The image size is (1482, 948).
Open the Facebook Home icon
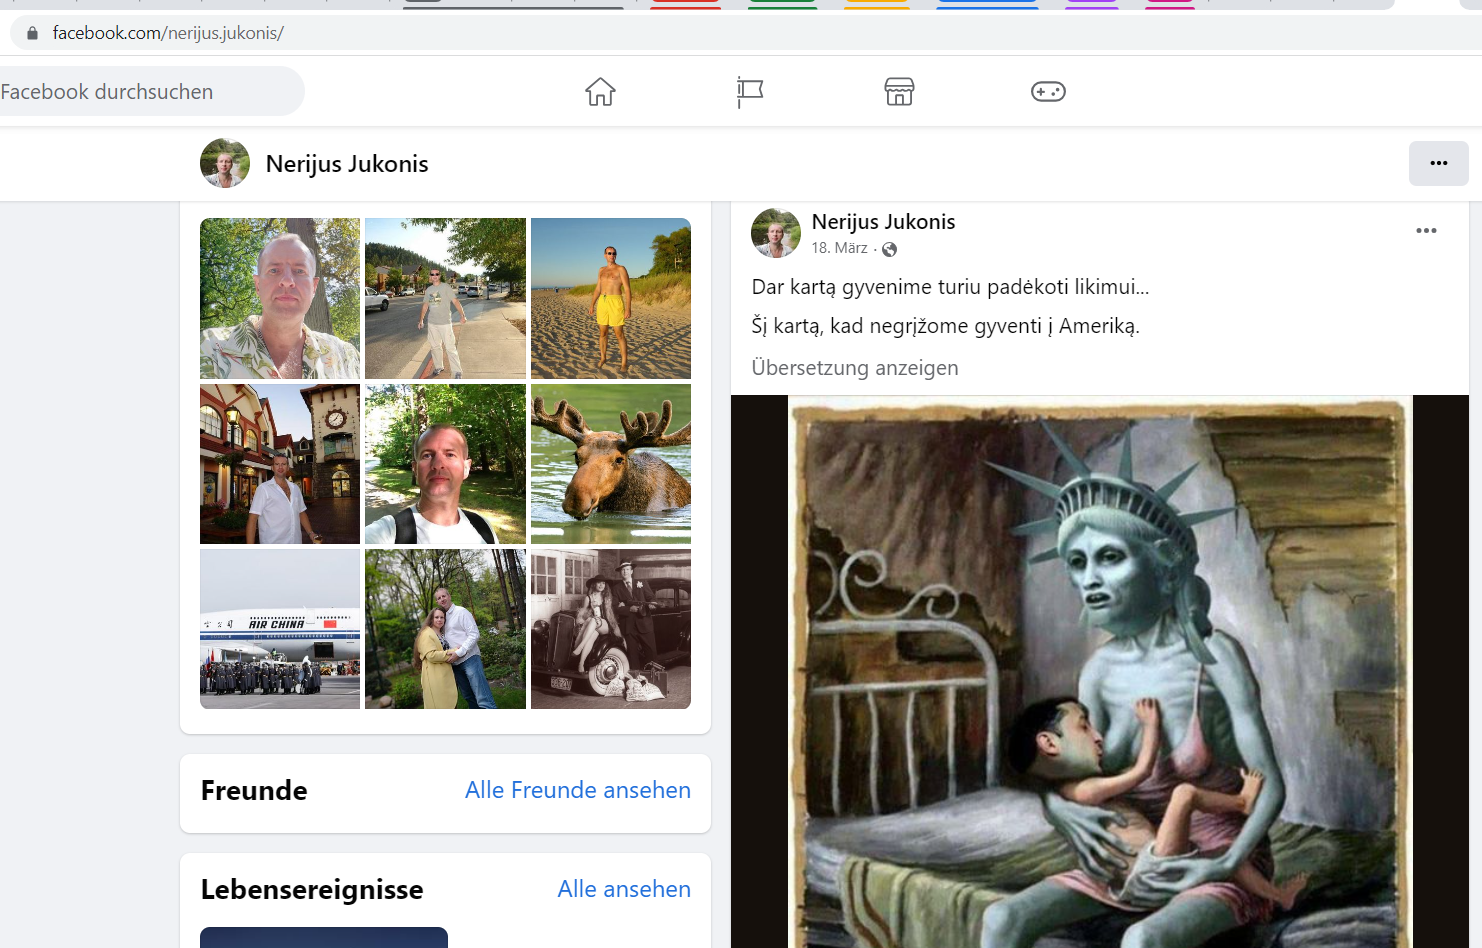pyautogui.click(x=600, y=92)
